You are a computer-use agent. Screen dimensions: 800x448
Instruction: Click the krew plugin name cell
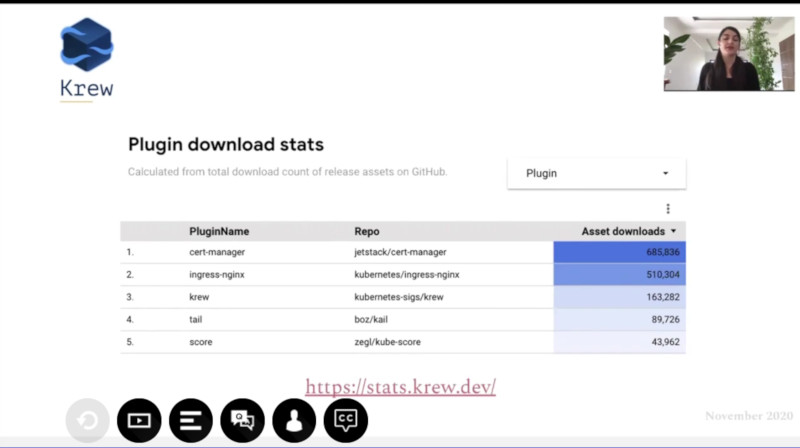pyautogui.click(x=199, y=297)
